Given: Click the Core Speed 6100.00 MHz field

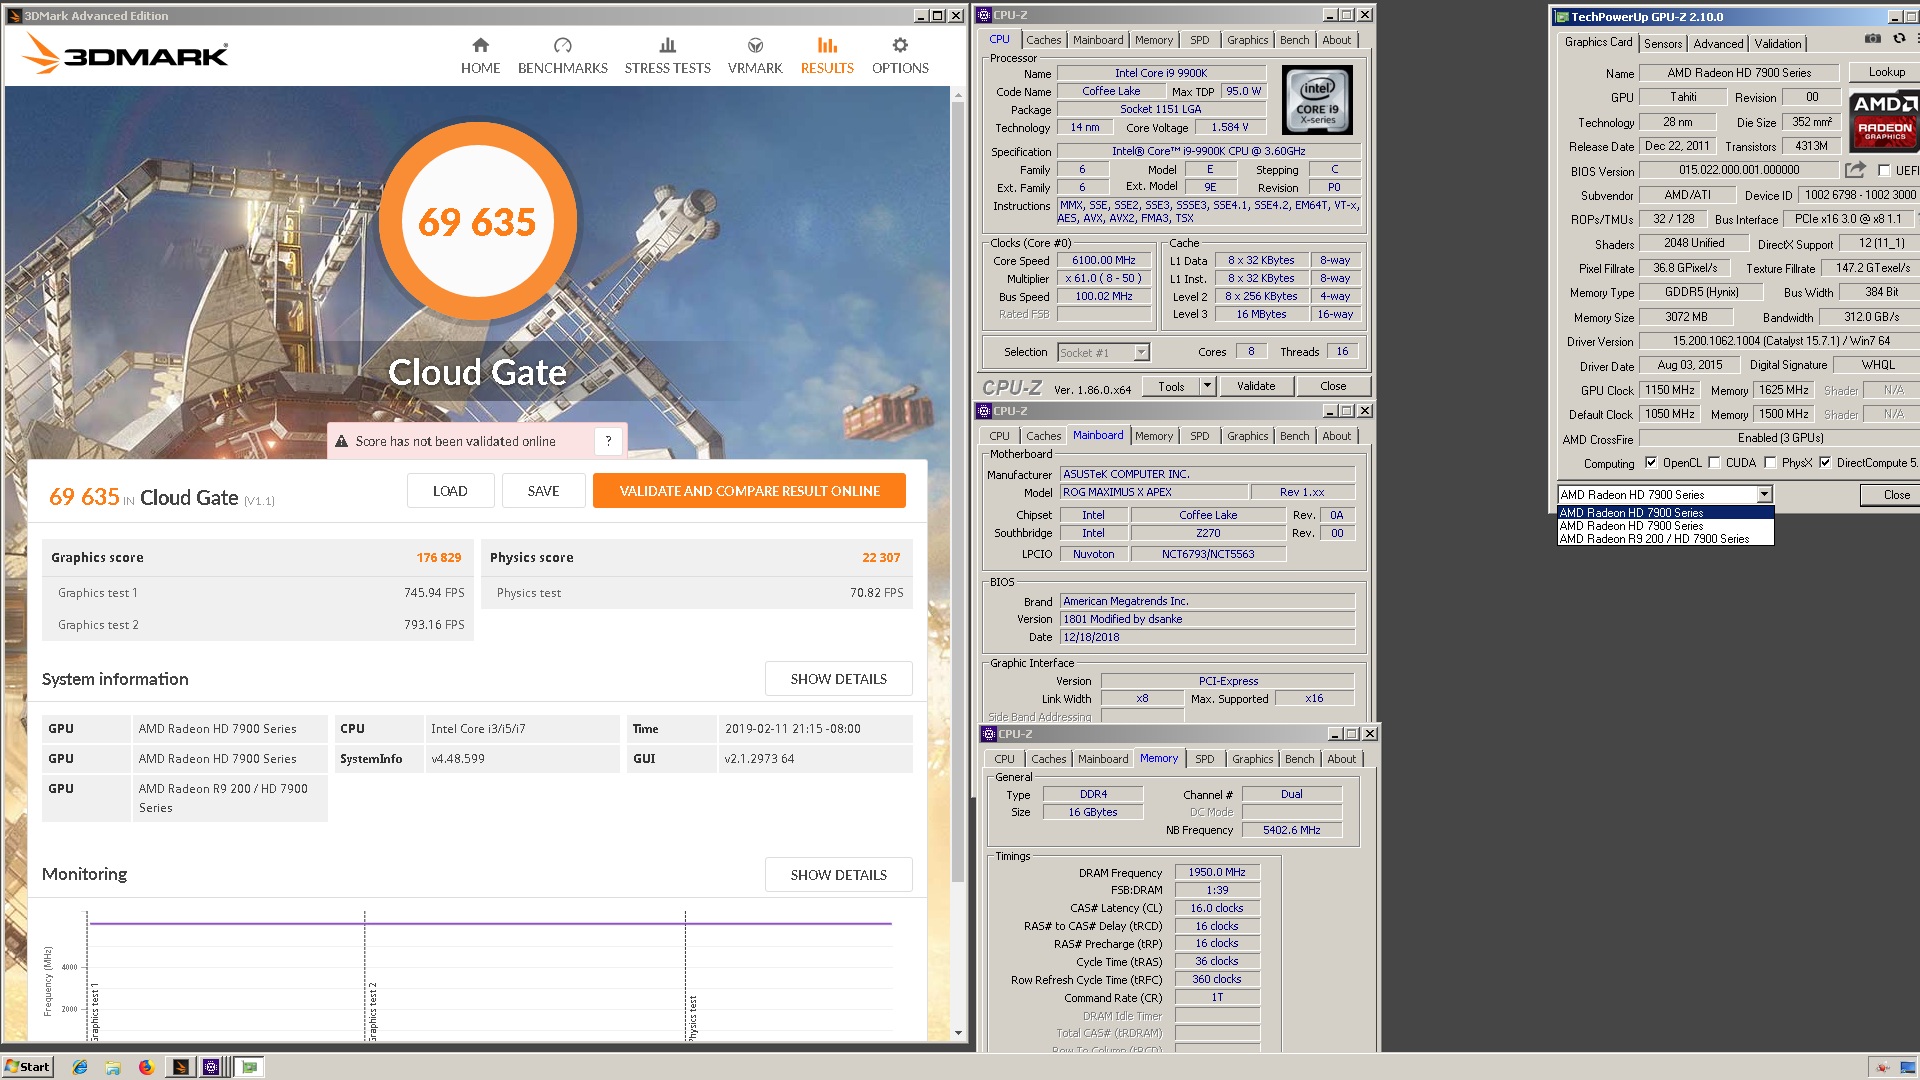Looking at the screenshot, I should tap(1104, 260).
